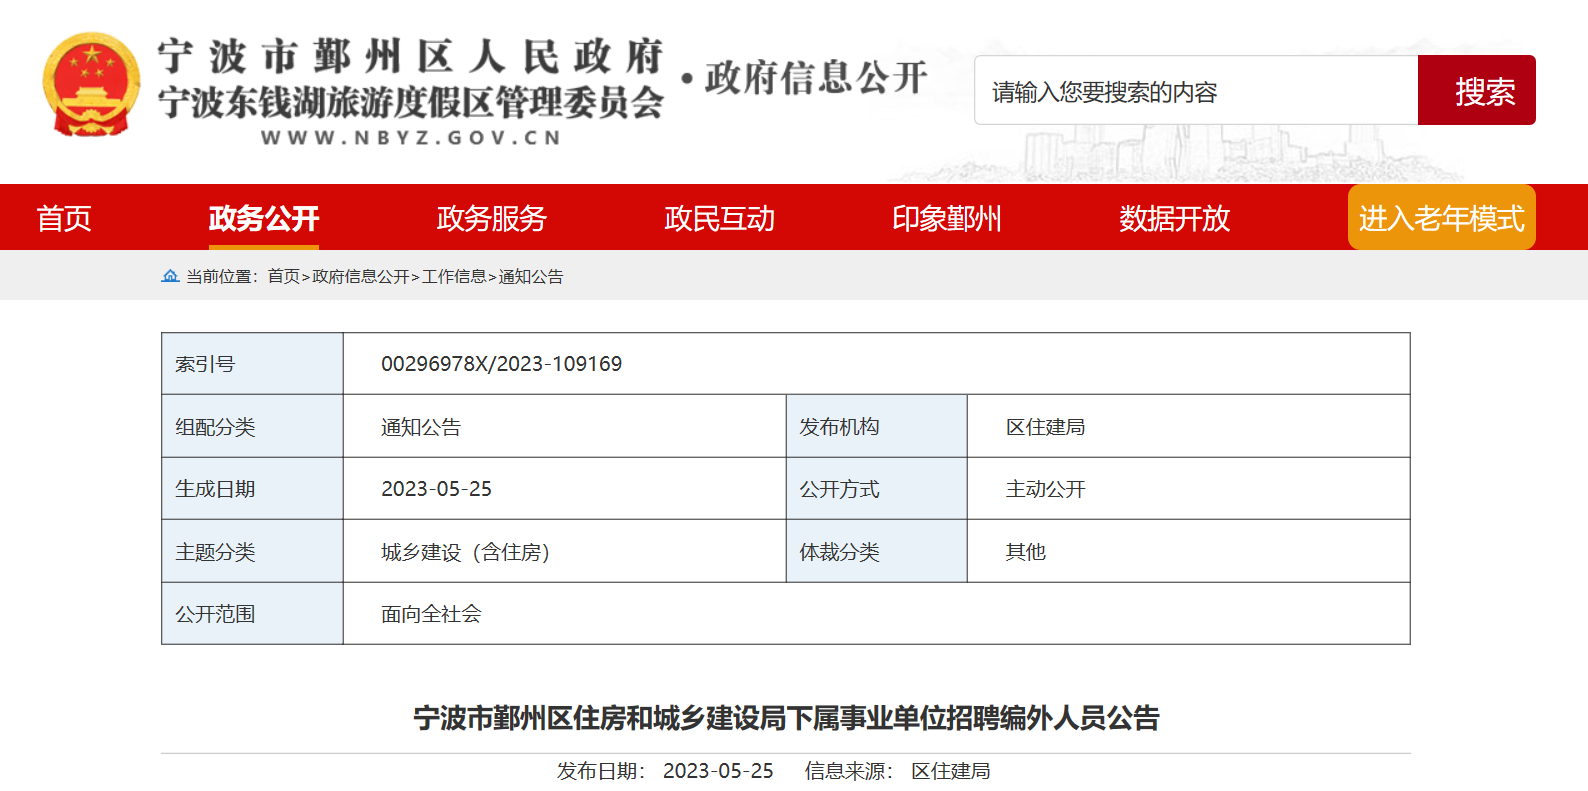
Task: Click the 通知公告 breadcrumb link
Action: coord(531,277)
